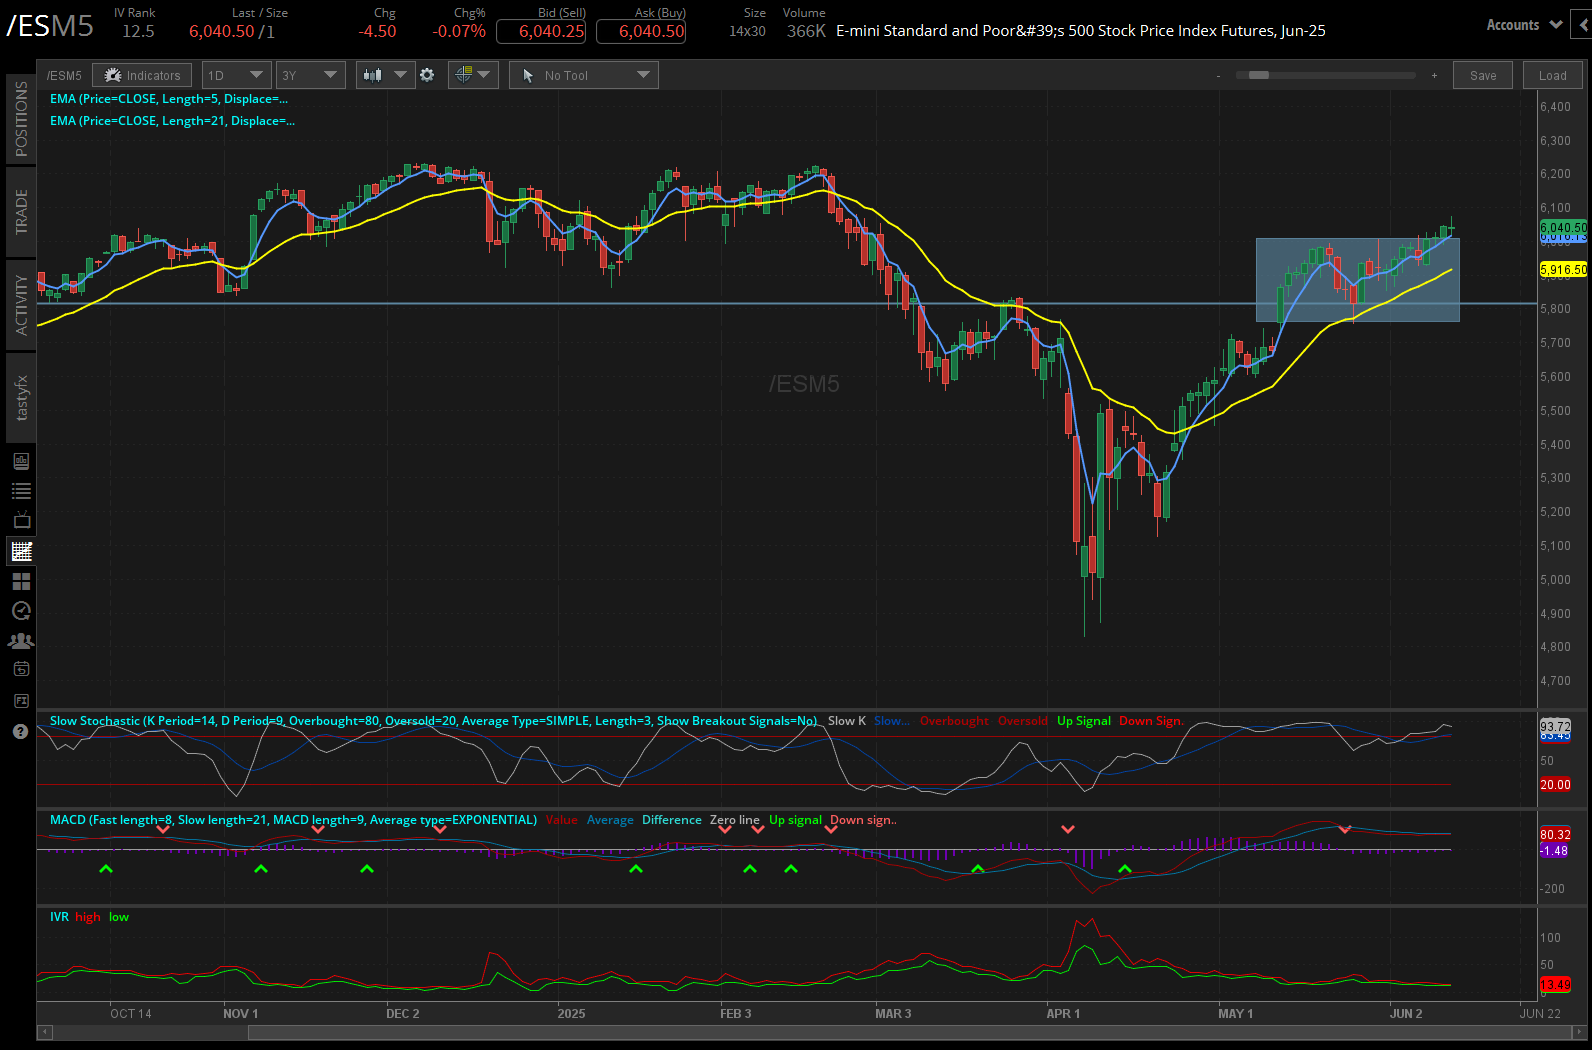The height and width of the screenshot is (1050, 1592).
Task: Click the MACD study label
Action: 293,820
